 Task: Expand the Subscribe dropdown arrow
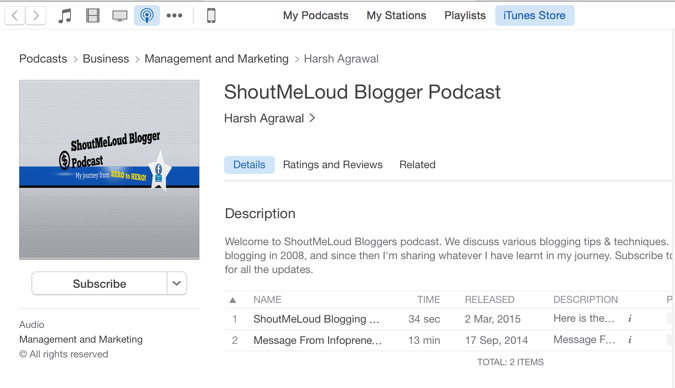tap(176, 283)
